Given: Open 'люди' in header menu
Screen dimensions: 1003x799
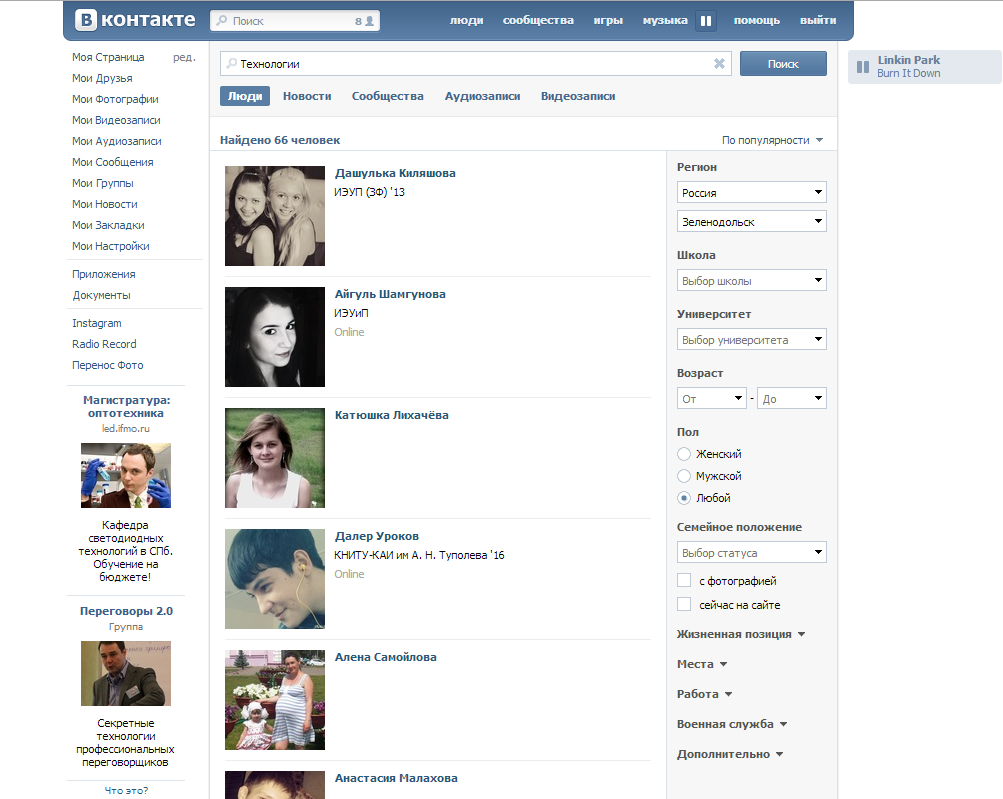Looking at the screenshot, I should tap(466, 20).
